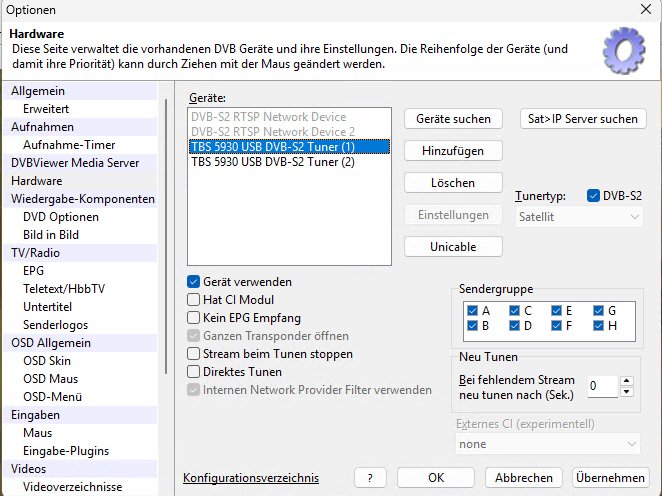Open the Tunertyp Satellit dropdown
Image resolution: width=662 pixels, height=496 pixels.
click(x=579, y=215)
